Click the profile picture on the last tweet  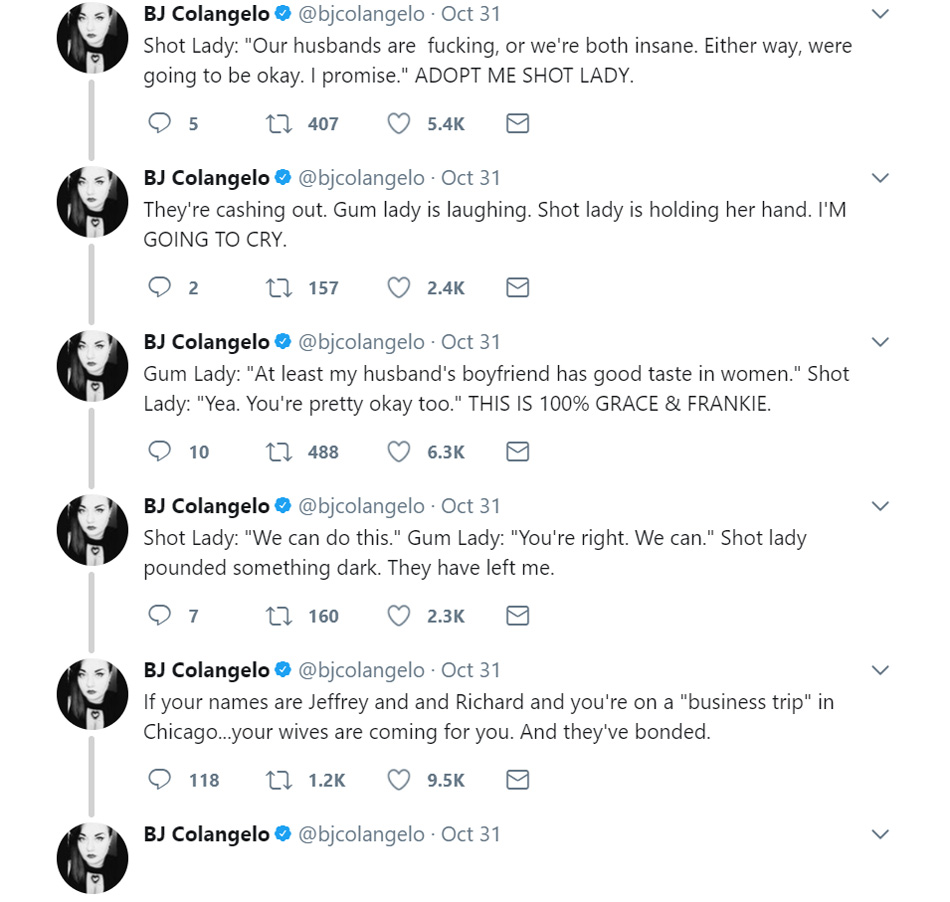tap(93, 858)
